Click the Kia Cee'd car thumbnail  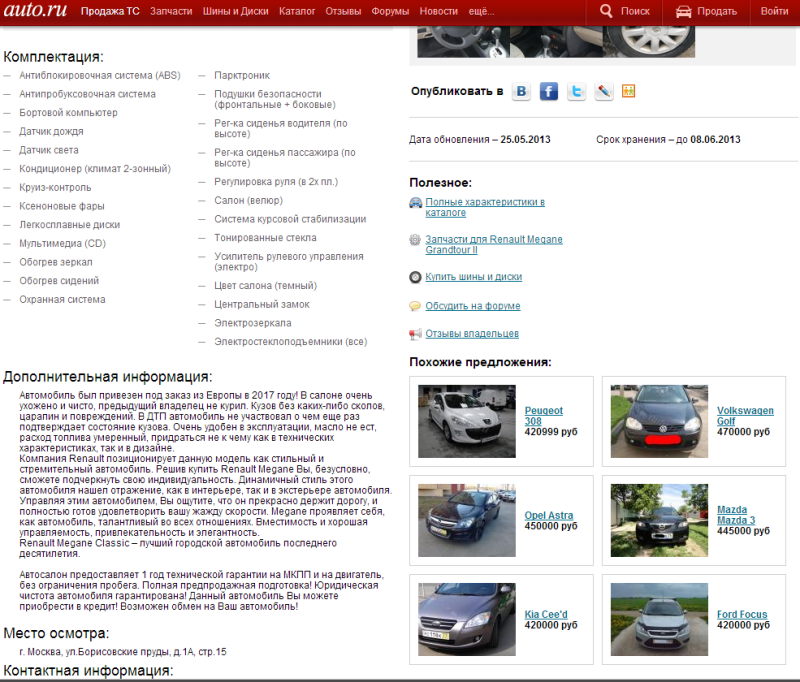point(467,619)
